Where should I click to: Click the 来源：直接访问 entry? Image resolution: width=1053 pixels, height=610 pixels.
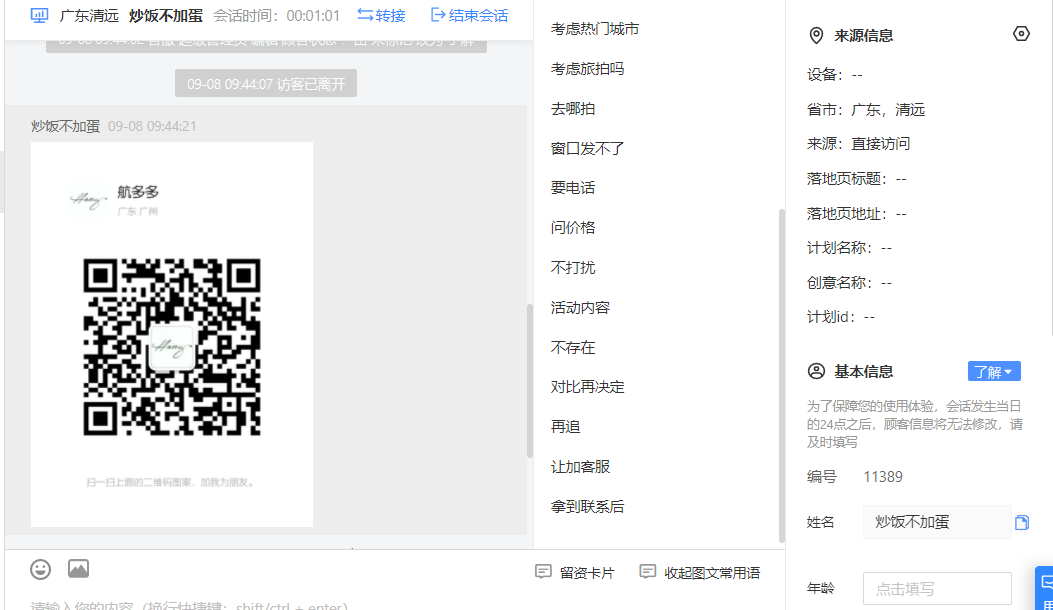click(x=858, y=143)
